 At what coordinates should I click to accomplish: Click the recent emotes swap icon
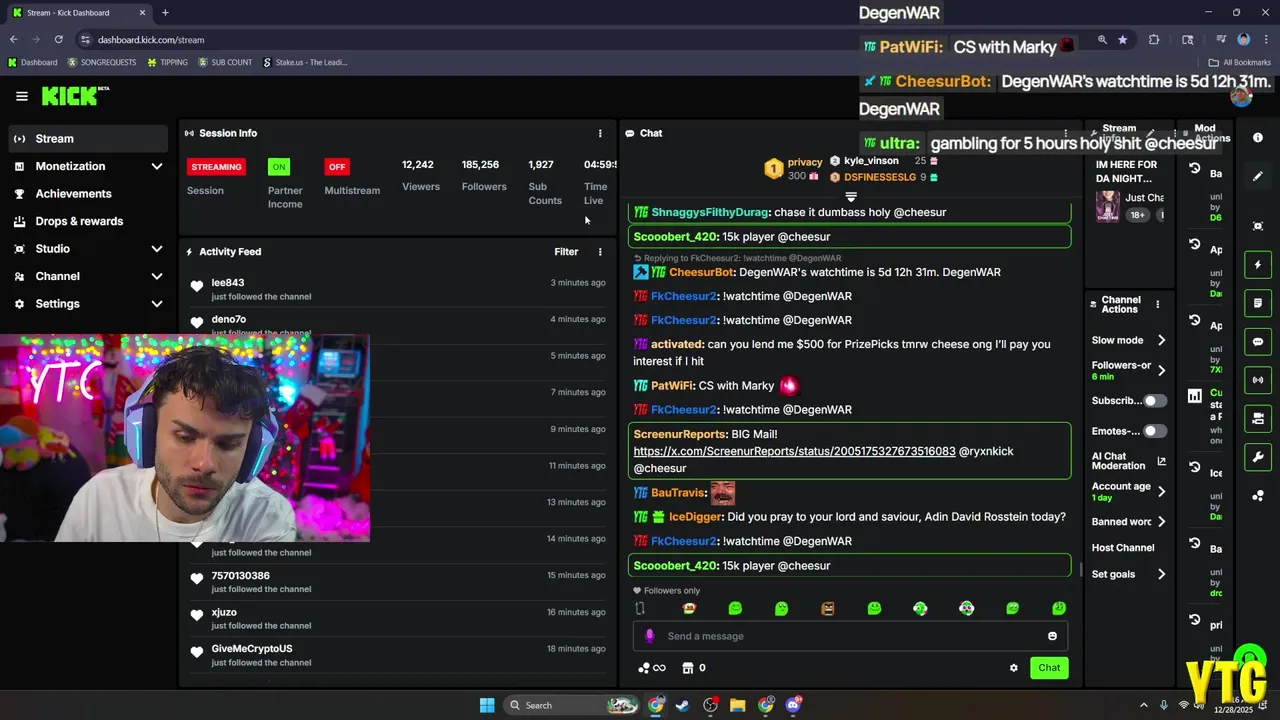[x=640, y=608]
